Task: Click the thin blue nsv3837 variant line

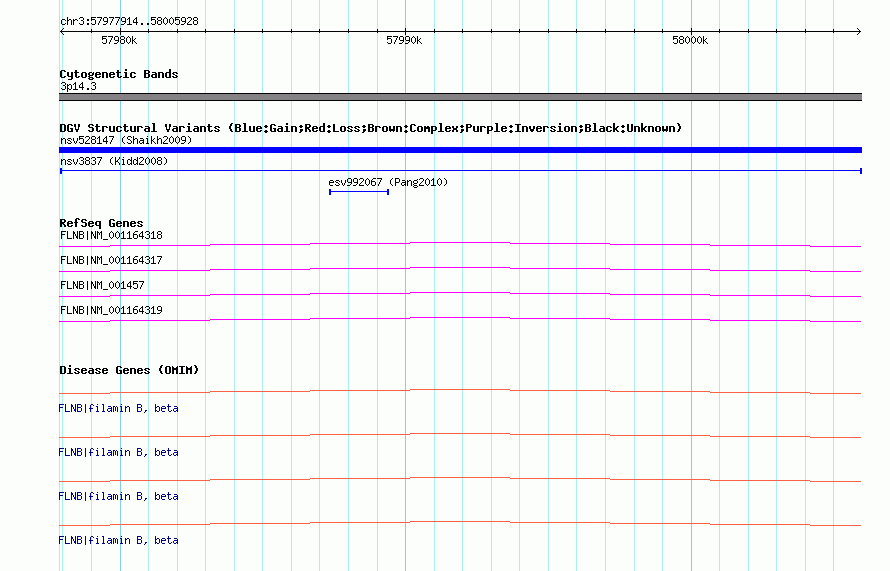Action: [460, 171]
